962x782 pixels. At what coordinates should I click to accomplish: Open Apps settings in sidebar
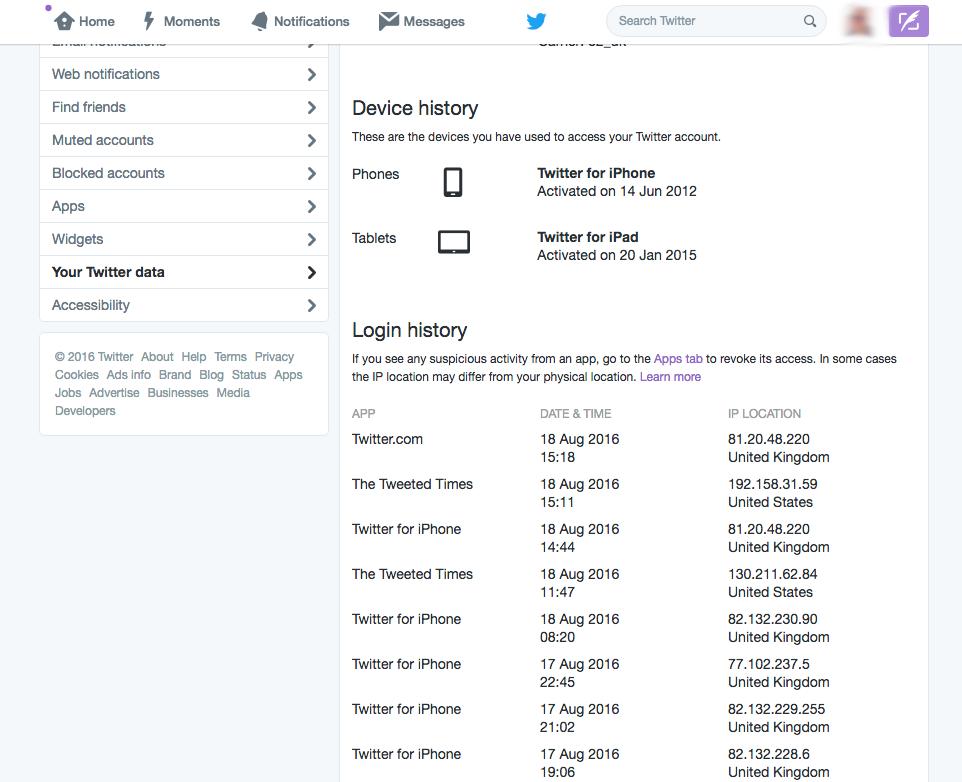pos(184,207)
